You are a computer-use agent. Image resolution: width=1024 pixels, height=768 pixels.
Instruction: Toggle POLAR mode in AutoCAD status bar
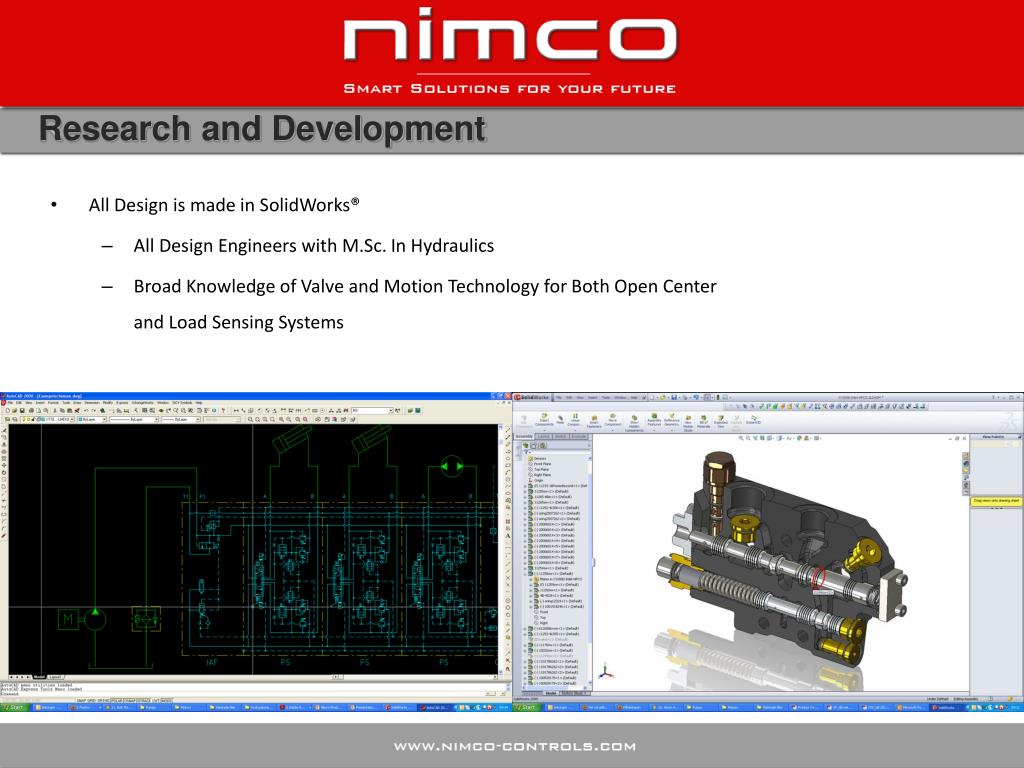pyautogui.click(x=117, y=701)
